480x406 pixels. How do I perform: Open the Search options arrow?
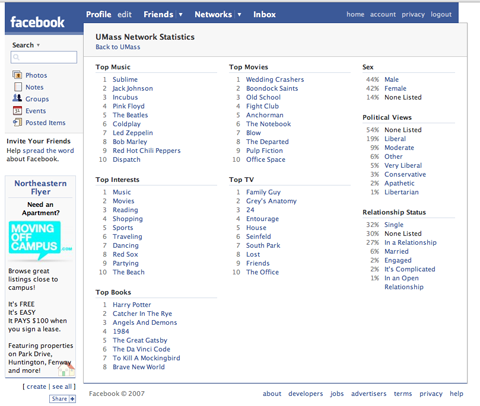(x=38, y=45)
